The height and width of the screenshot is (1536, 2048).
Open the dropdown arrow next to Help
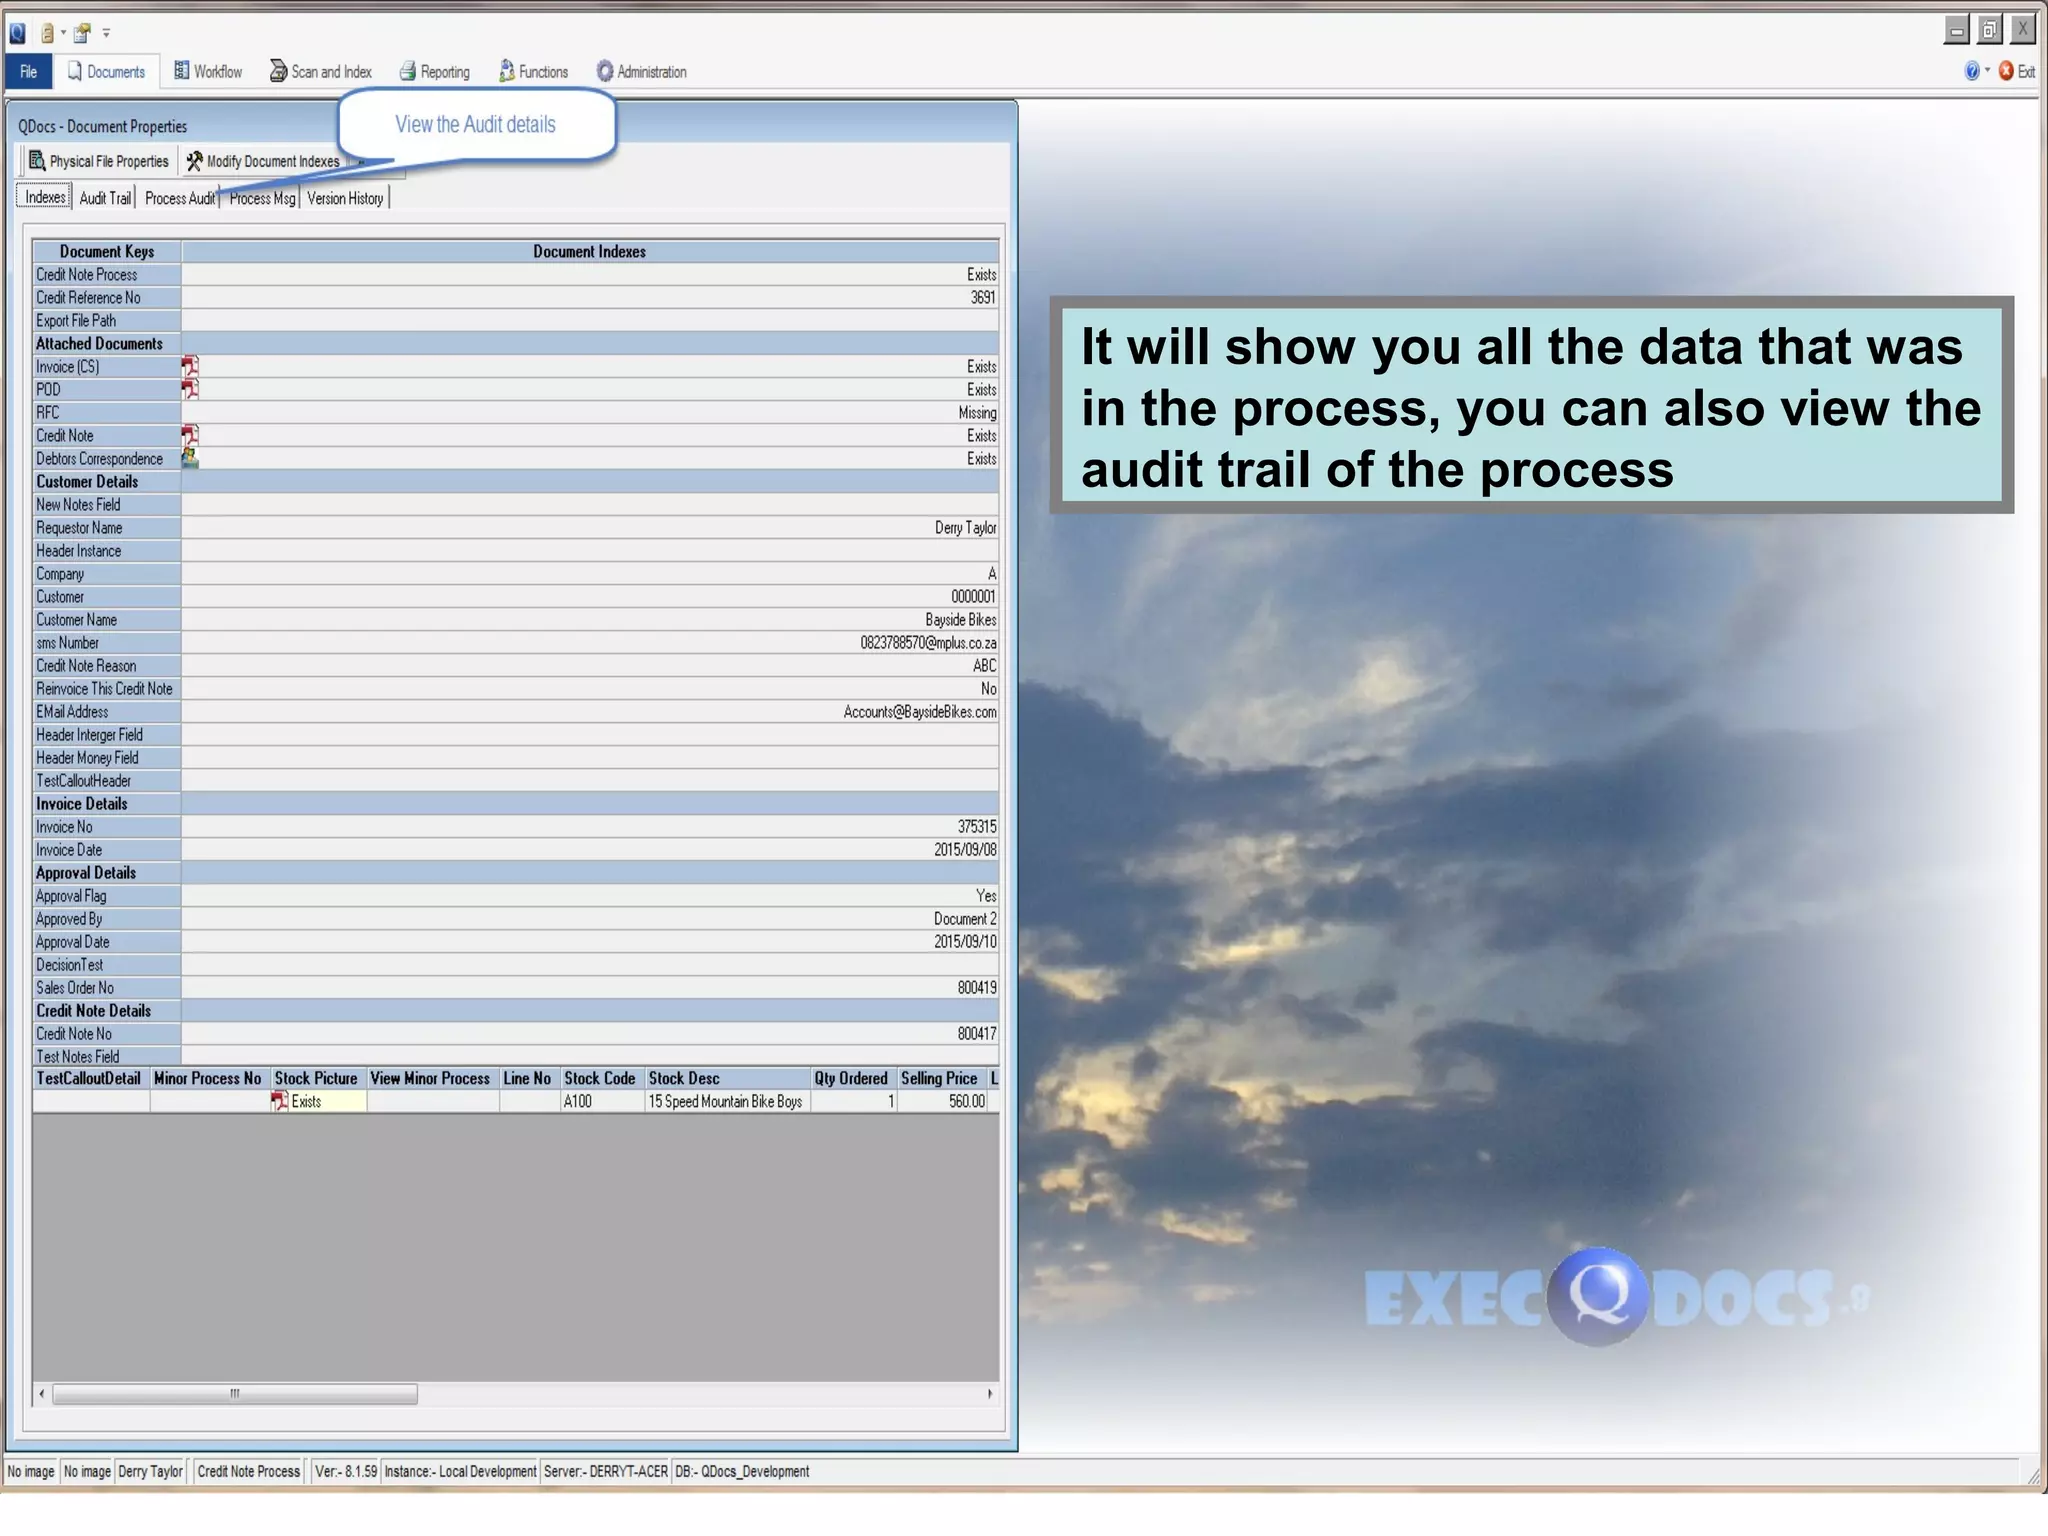pos(1987,70)
